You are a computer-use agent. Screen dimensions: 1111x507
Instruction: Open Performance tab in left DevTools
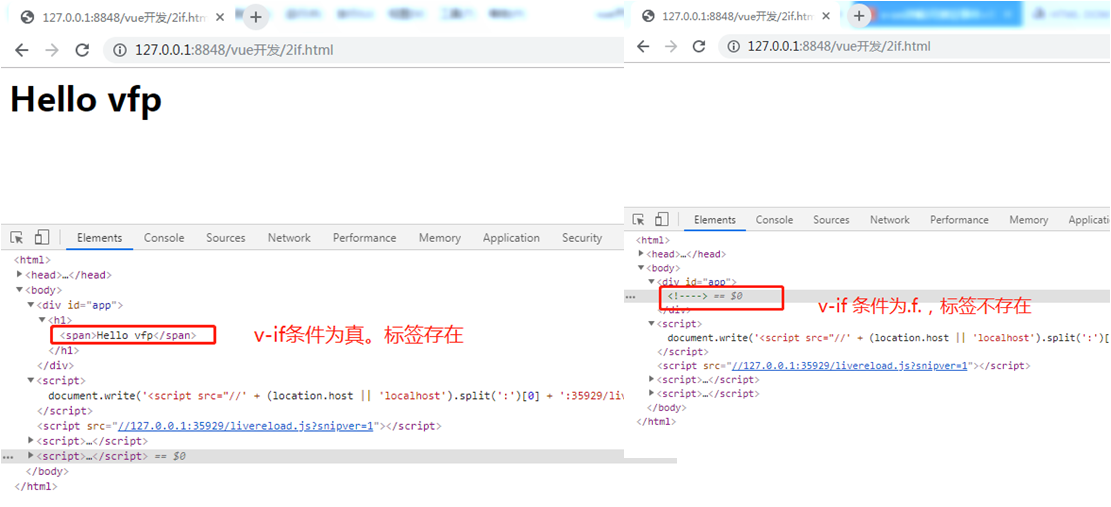pos(364,238)
